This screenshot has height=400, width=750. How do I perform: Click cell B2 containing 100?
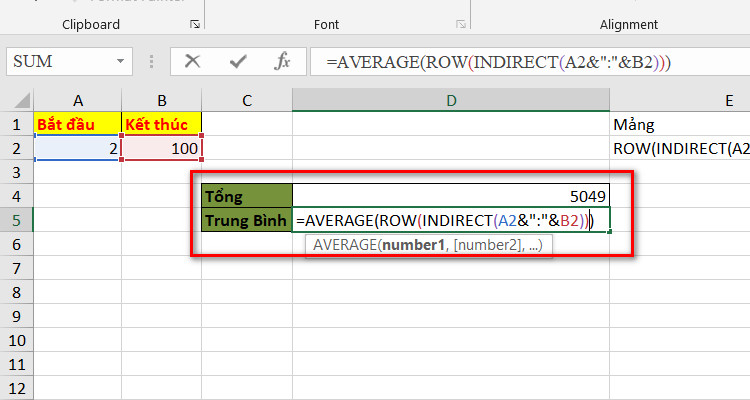pos(162,148)
